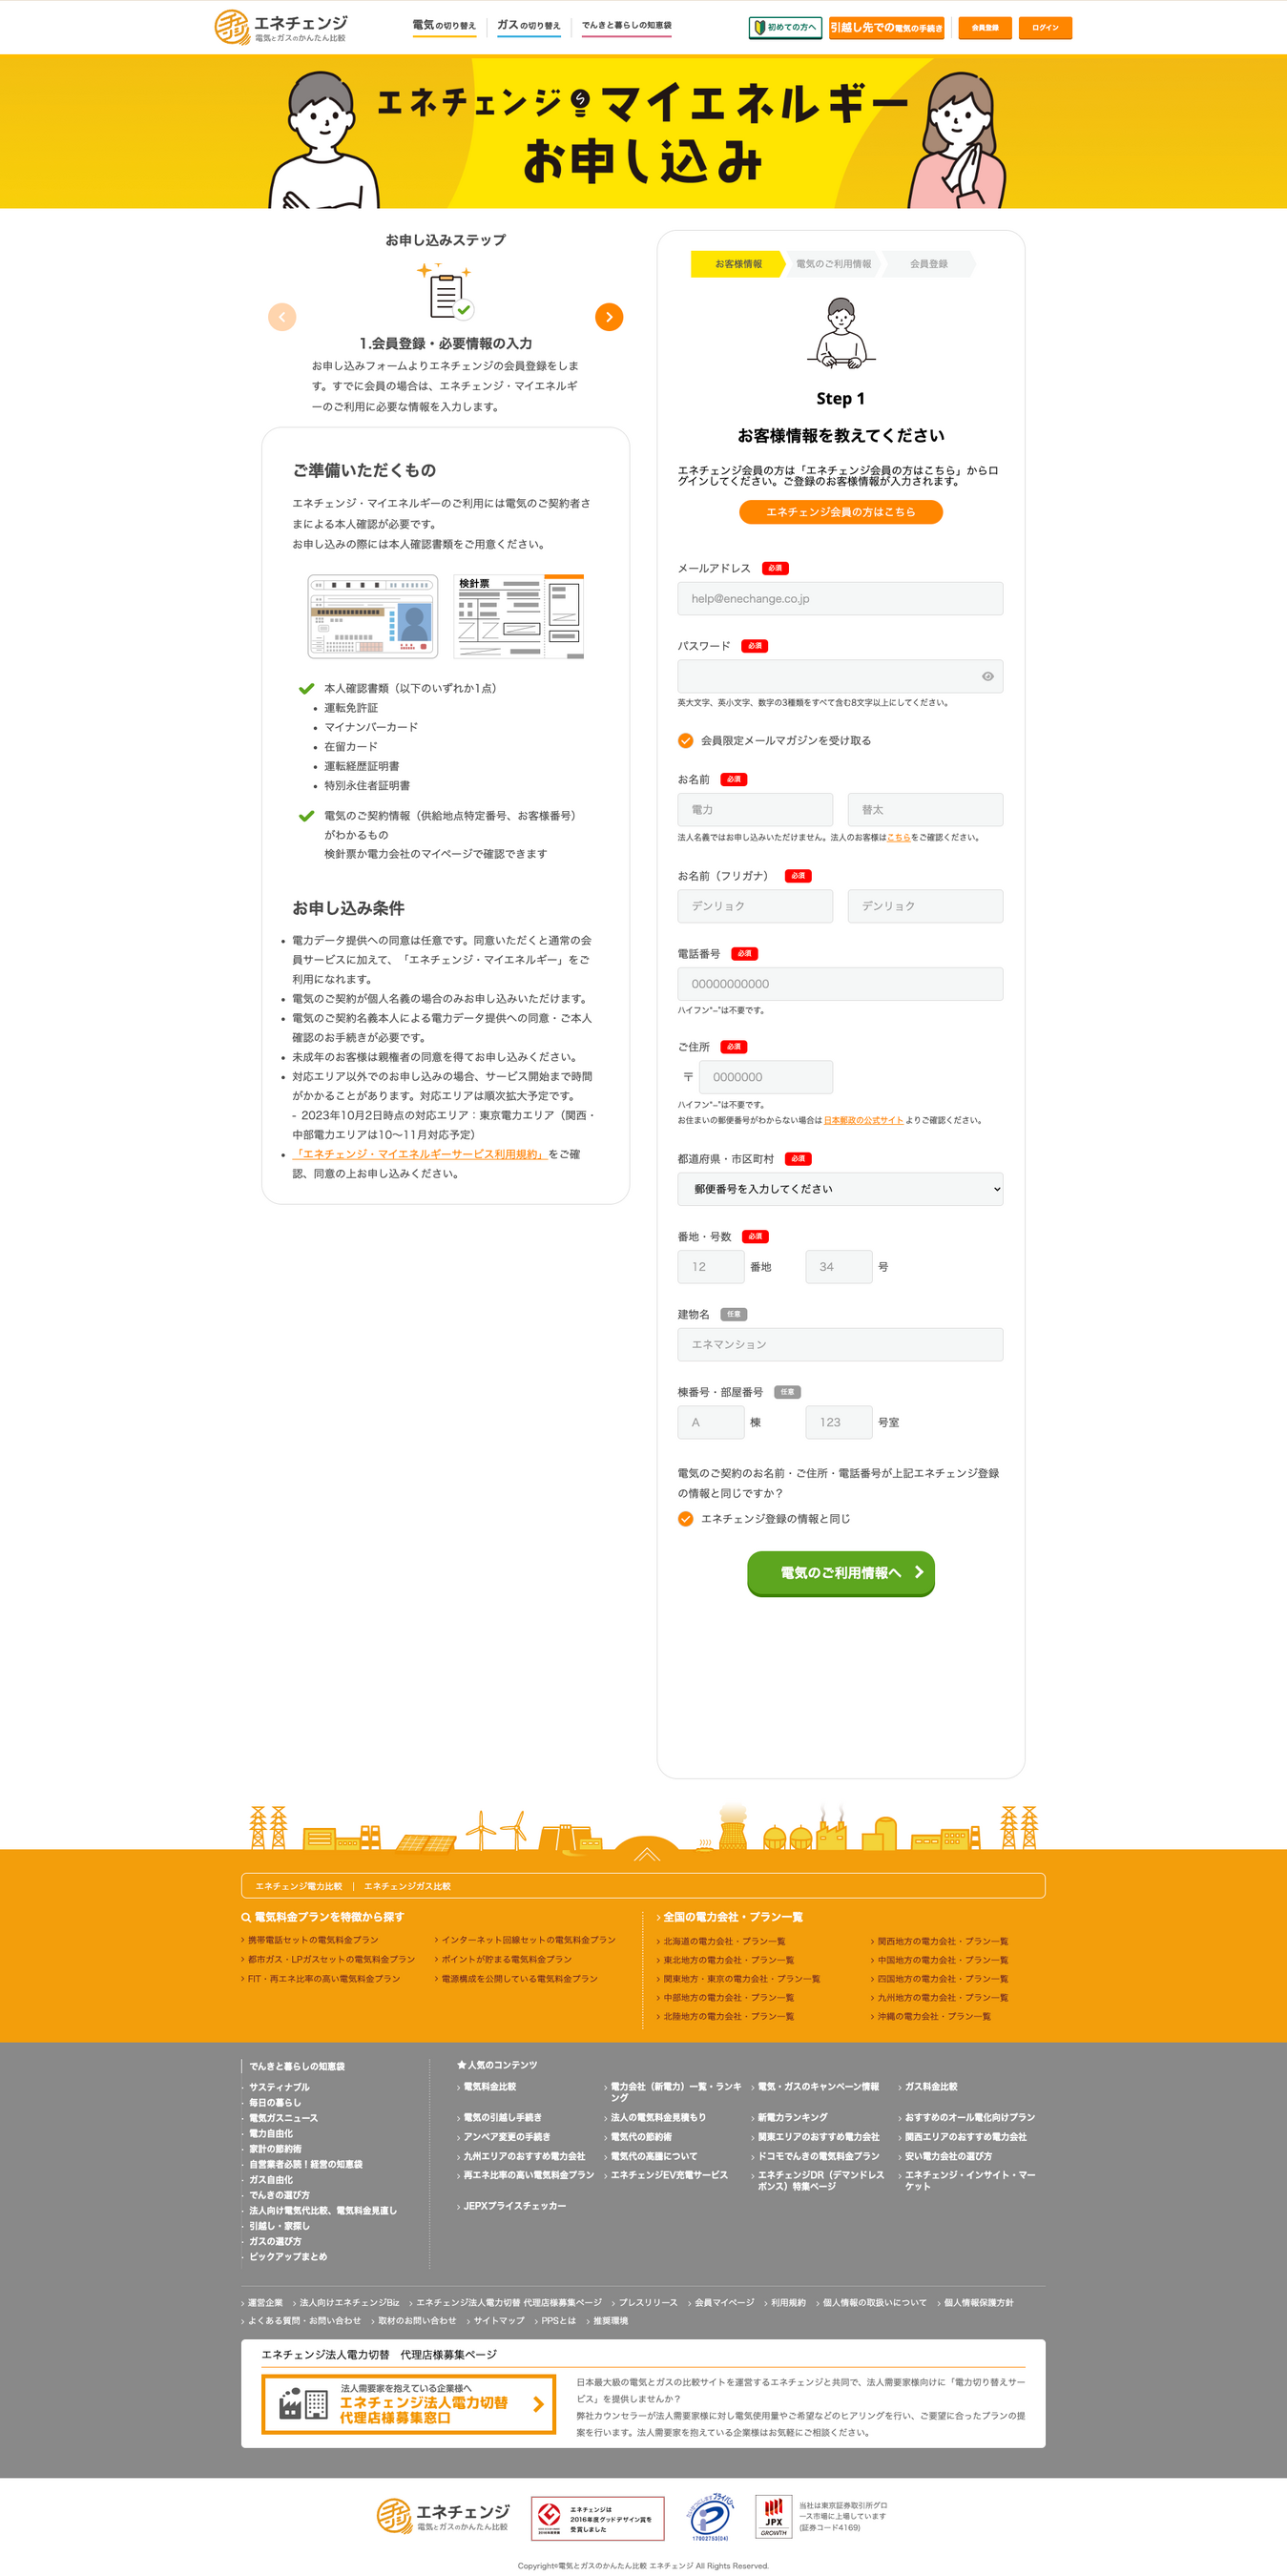Open 携帯電話セットの電気料金プラン link
The width and height of the screenshot is (1287, 2576).
[x=313, y=1940]
